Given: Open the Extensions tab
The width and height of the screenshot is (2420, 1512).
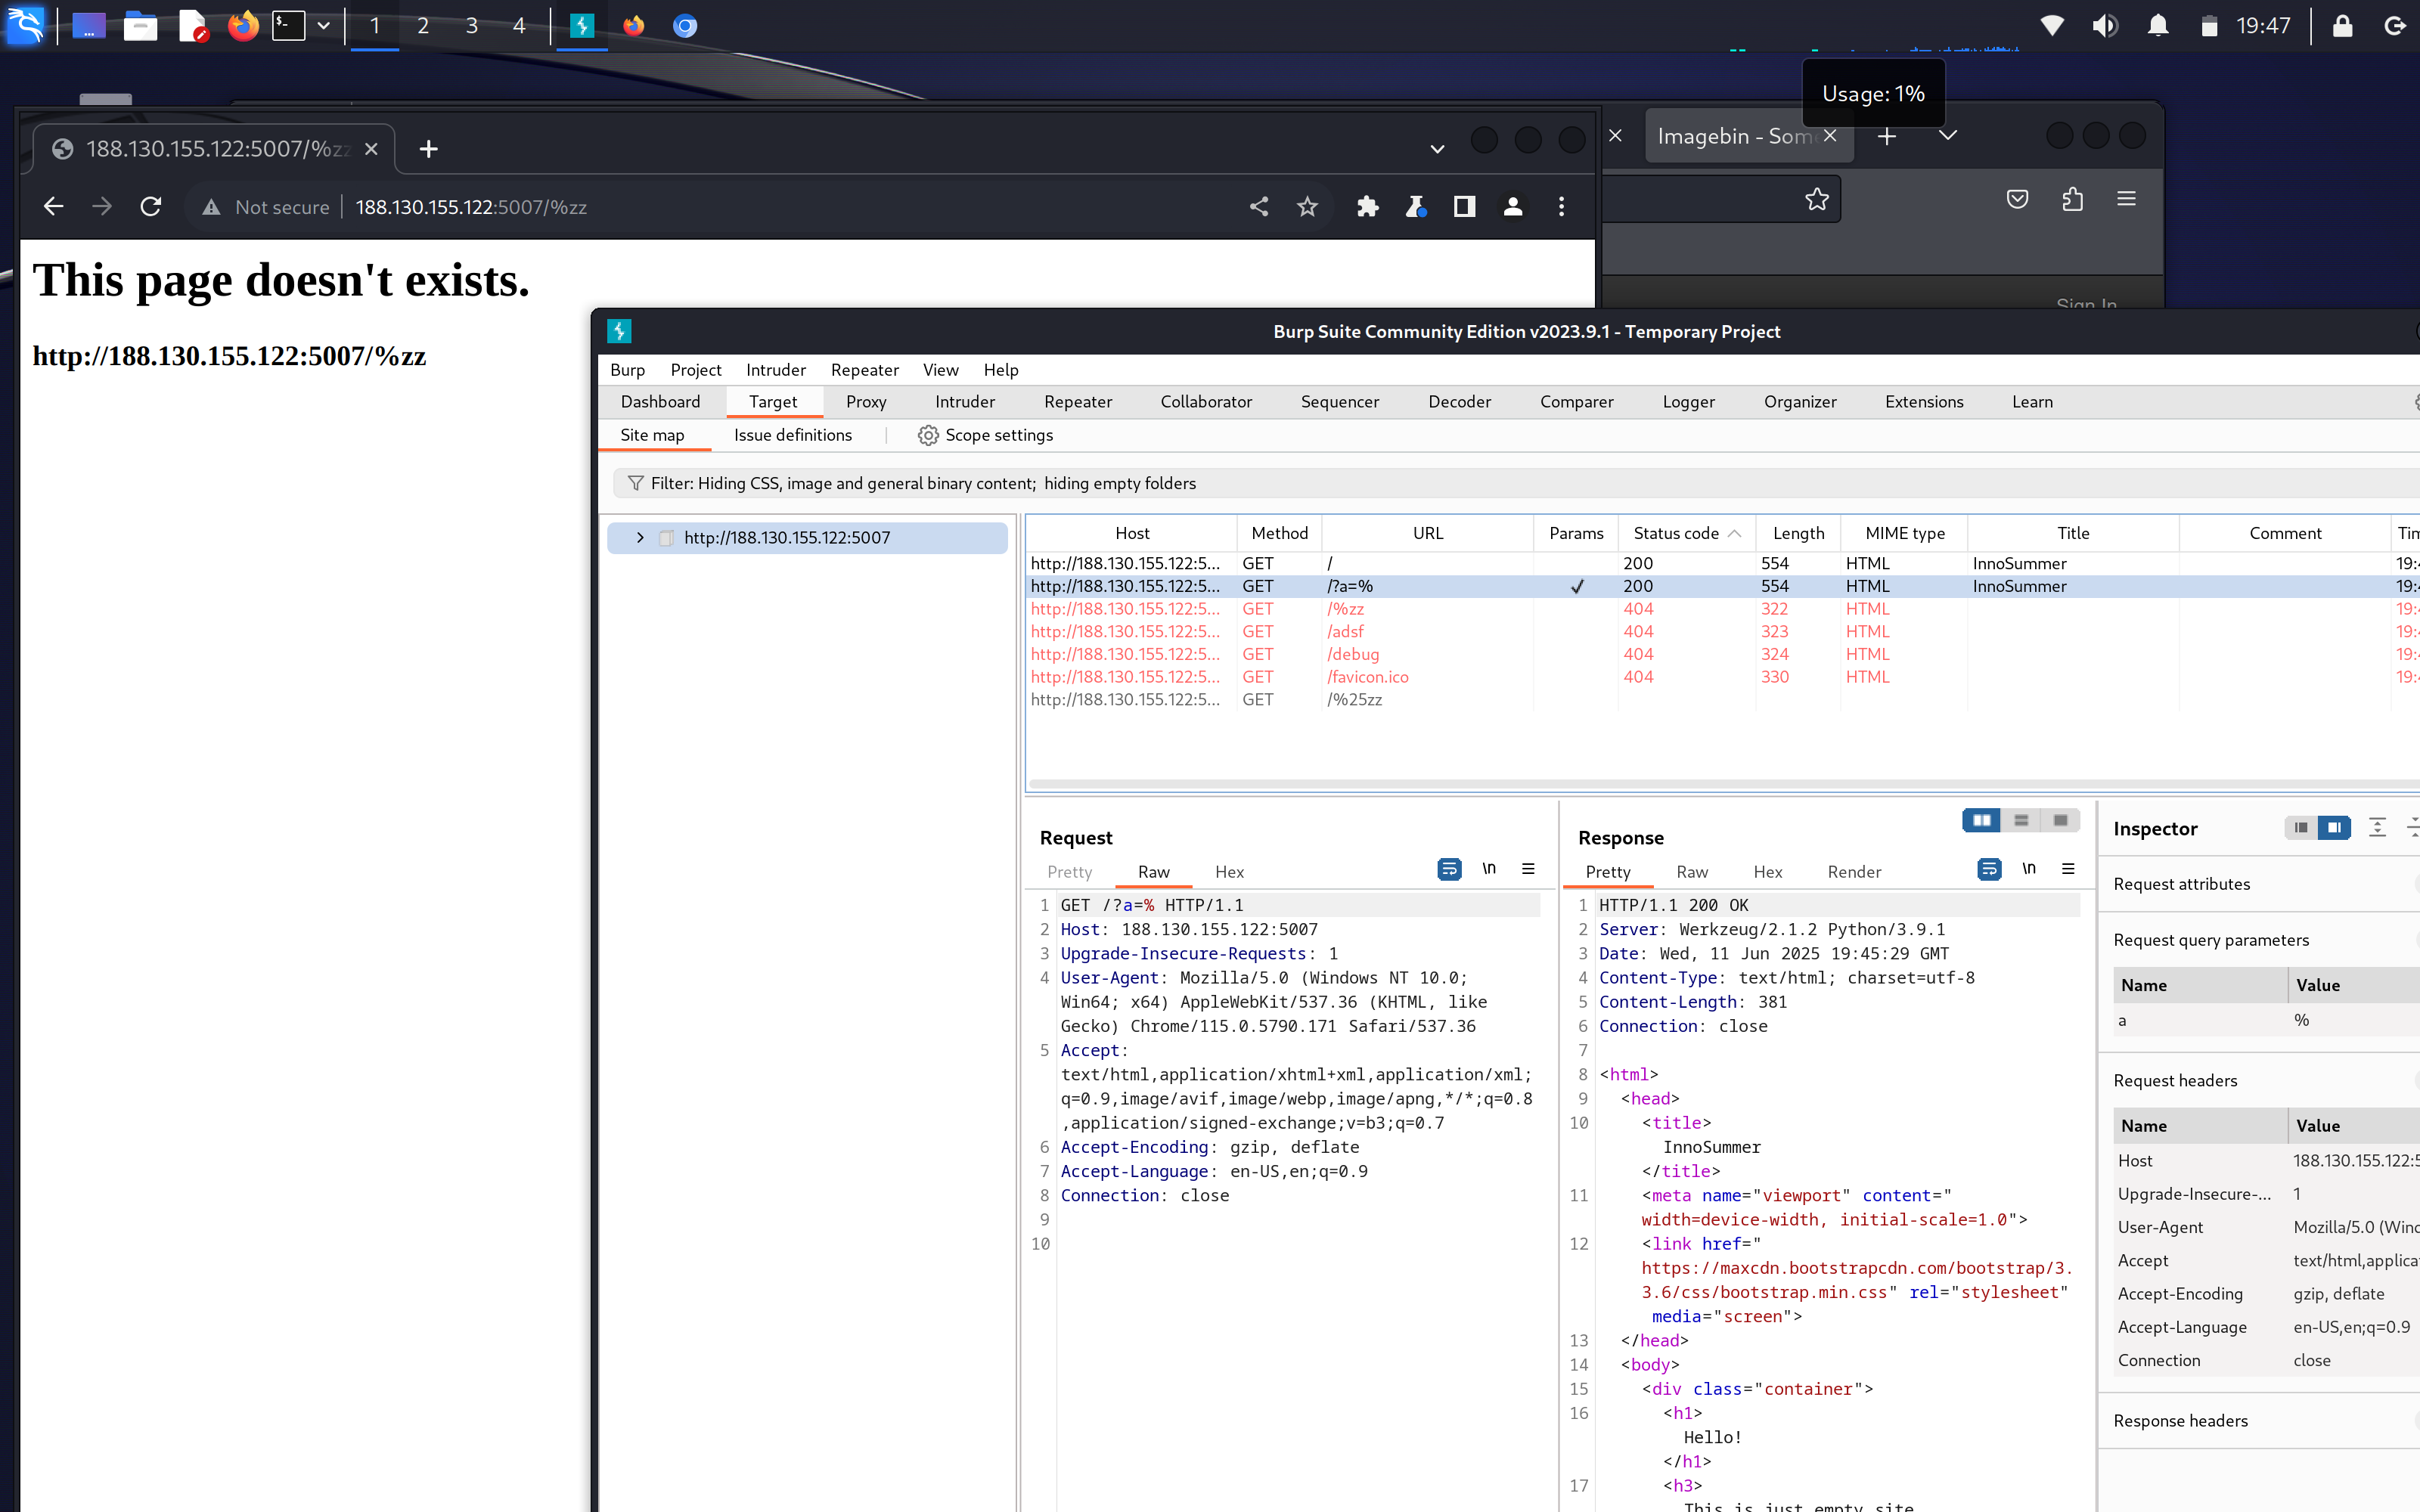Looking at the screenshot, I should (1924, 402).
